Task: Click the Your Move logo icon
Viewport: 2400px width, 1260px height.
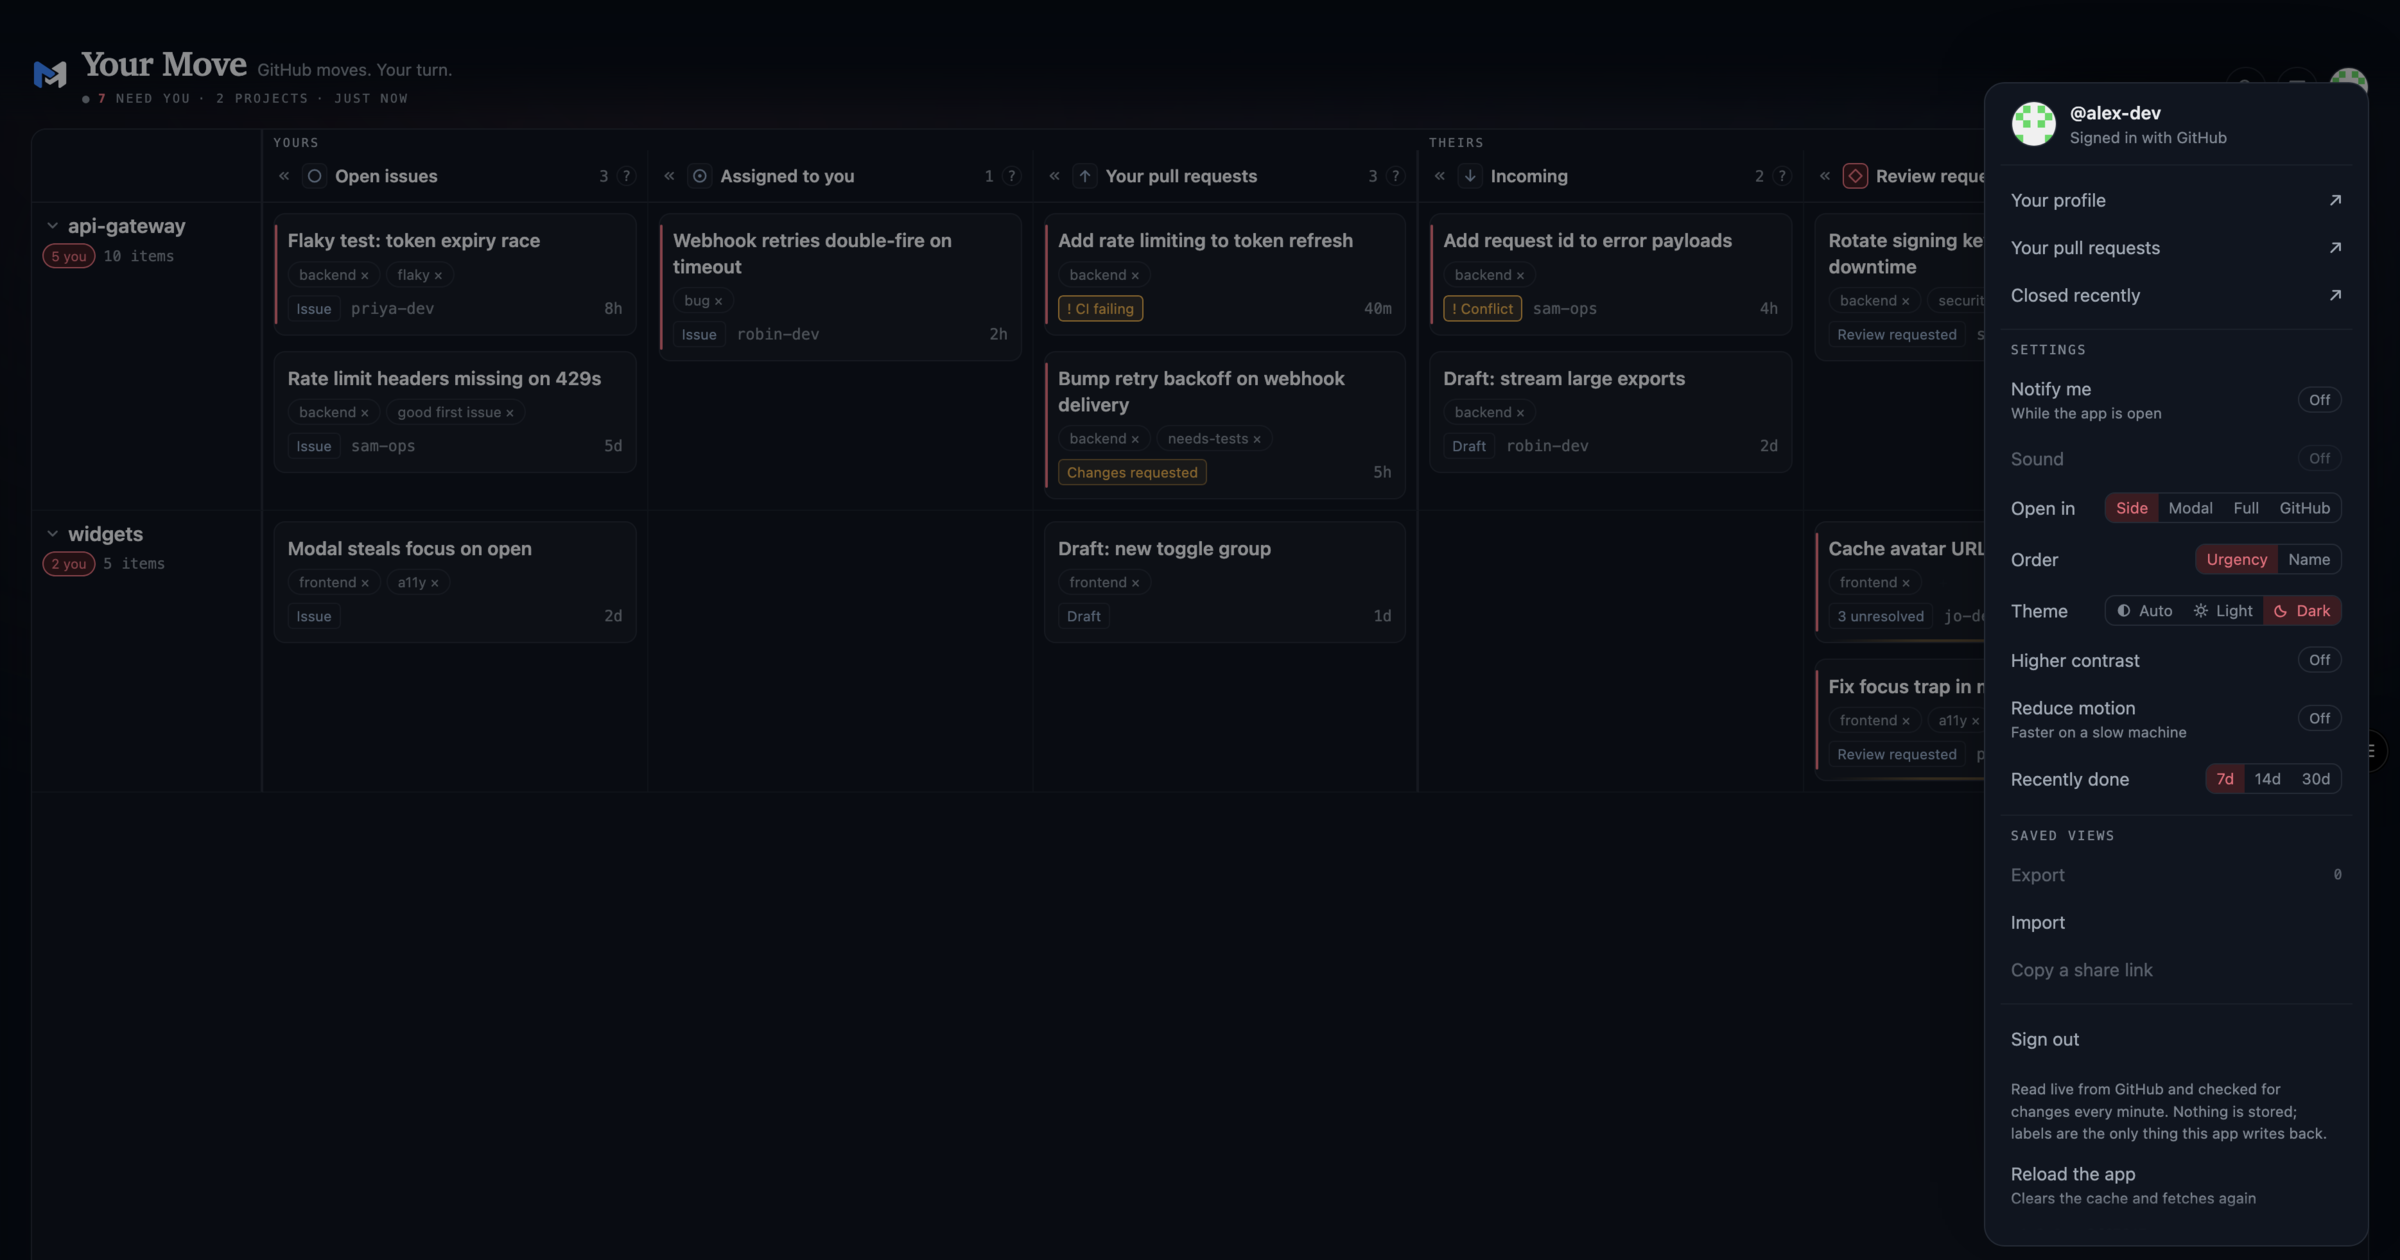Action: click(x=49, y=73)
